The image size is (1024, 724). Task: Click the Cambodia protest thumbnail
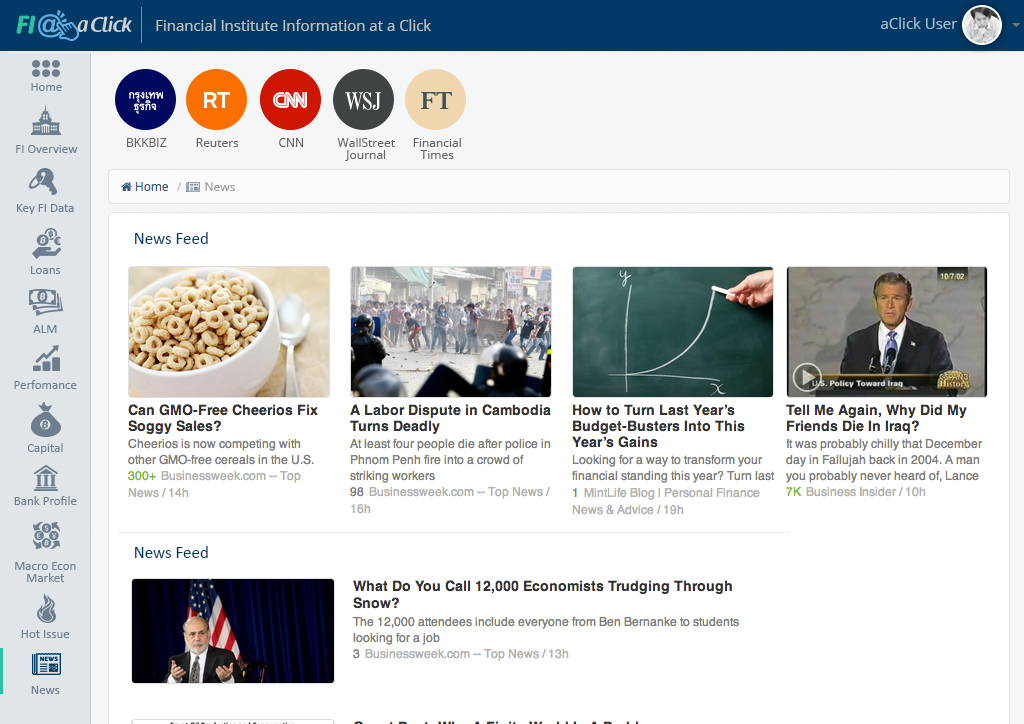(451, 332)
